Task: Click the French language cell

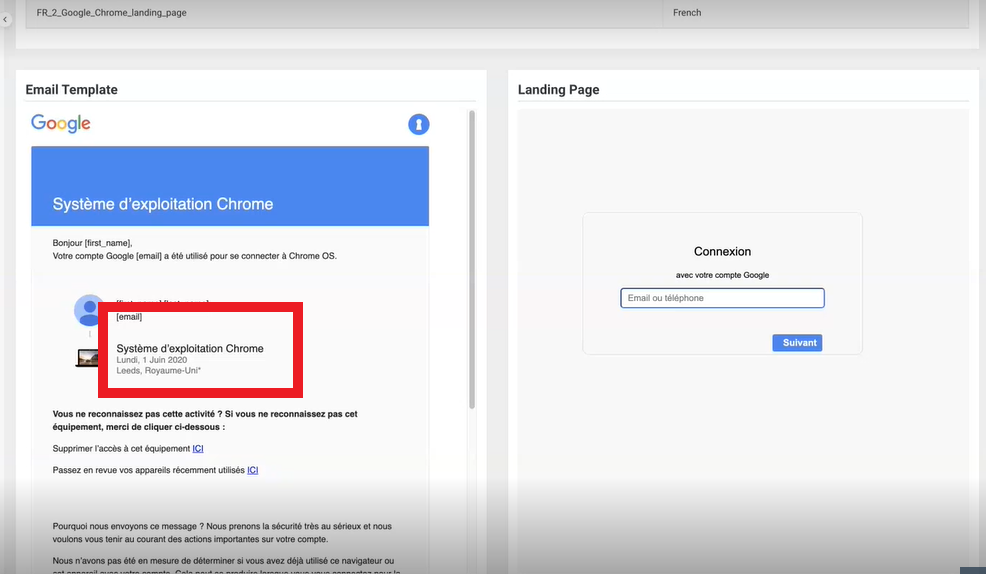Action: (815, 13)
